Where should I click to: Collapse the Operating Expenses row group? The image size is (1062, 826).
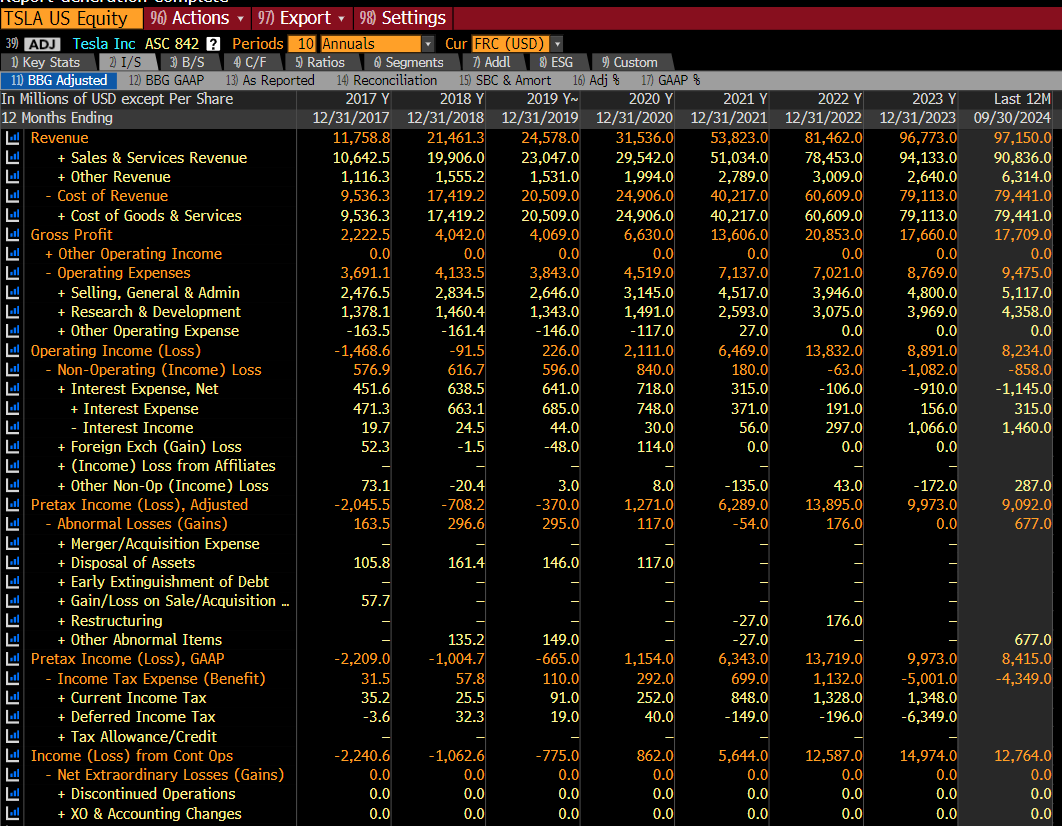[49, 273]
